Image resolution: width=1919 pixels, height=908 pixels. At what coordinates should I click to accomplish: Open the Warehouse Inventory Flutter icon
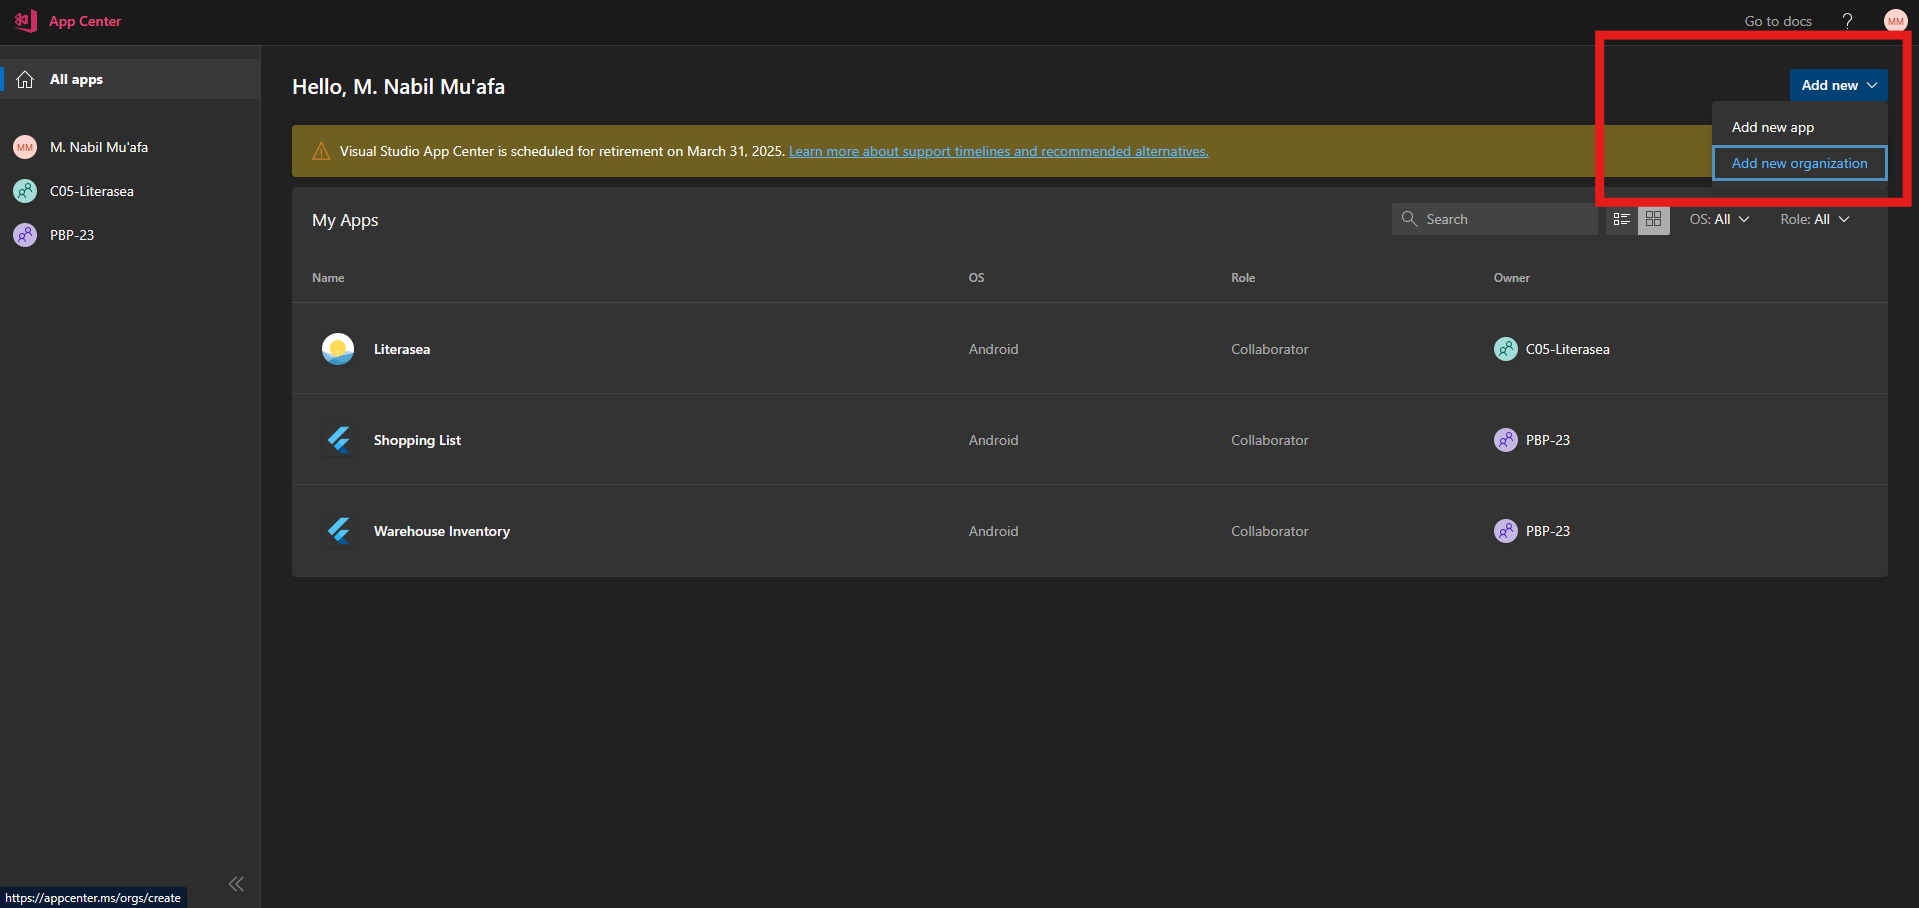(338, 531)
